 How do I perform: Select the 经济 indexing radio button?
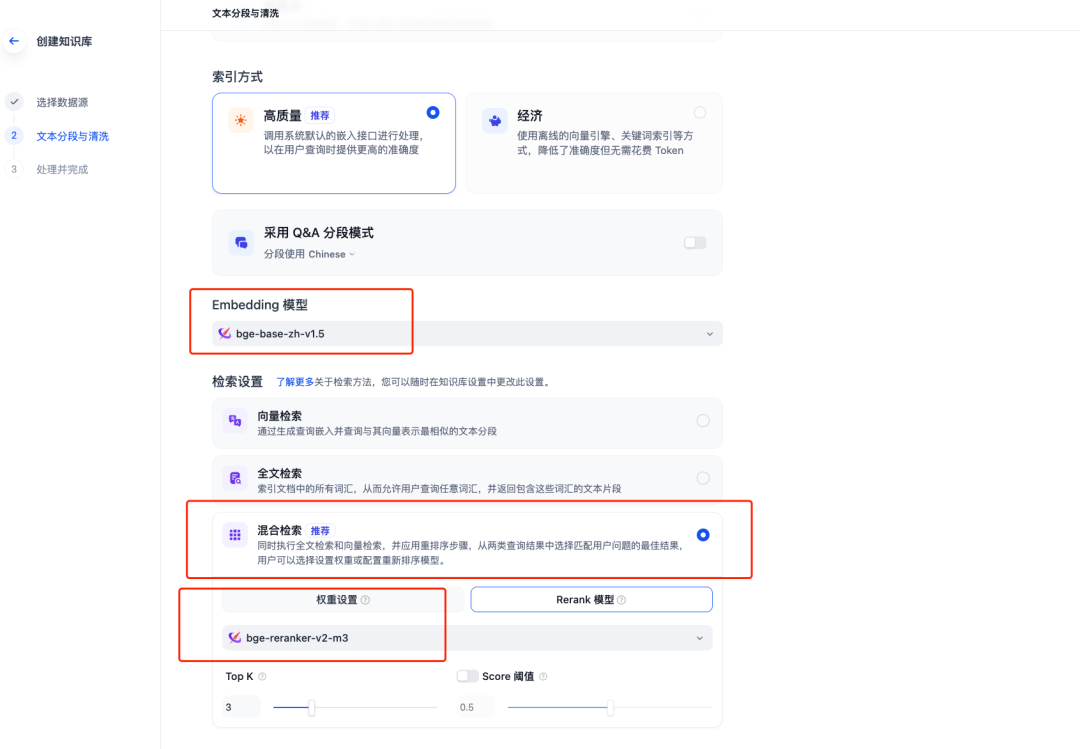pyautogui.click(x=699, y=113)
